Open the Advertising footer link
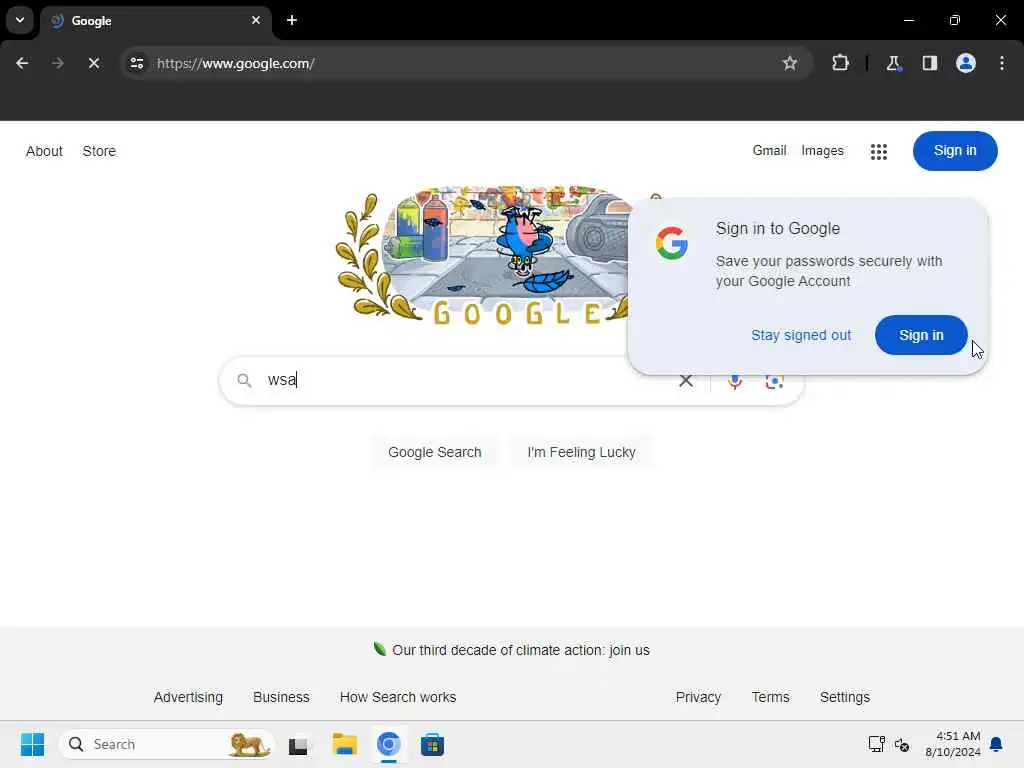The width and height of the screenshot is (1024, 768). click(188, 697)
